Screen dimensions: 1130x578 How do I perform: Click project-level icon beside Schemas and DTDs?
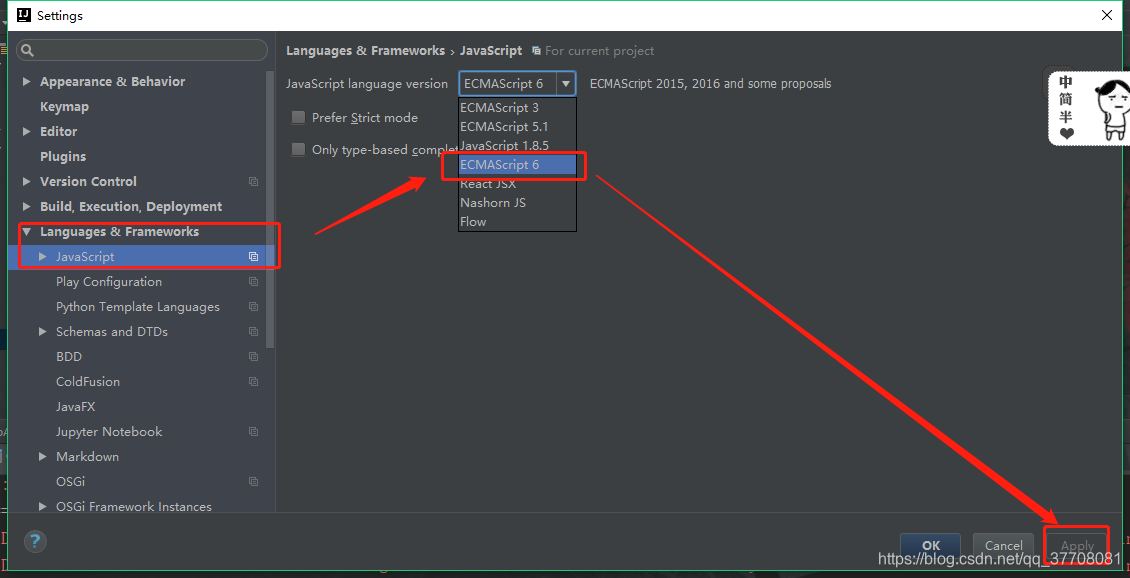click(x=253, y=332)
